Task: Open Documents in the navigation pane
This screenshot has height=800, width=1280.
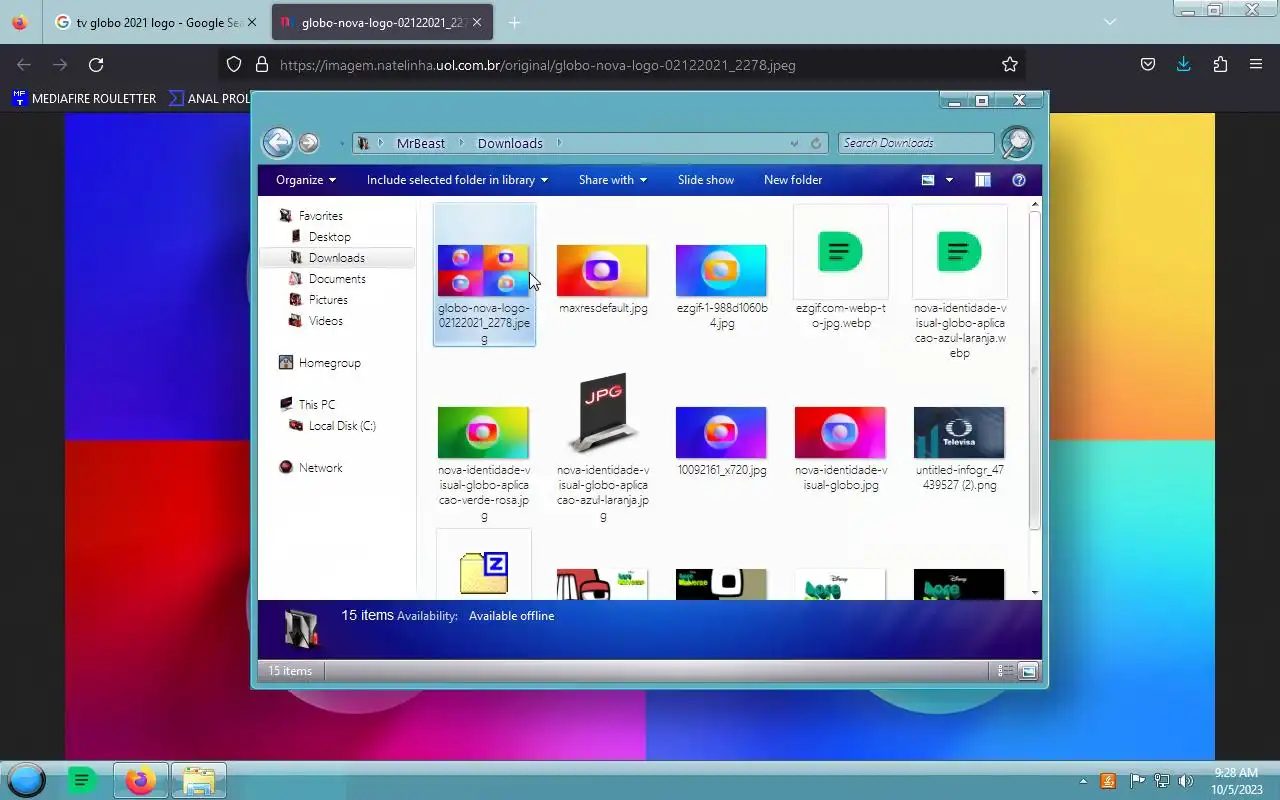Action: point(337,279)
